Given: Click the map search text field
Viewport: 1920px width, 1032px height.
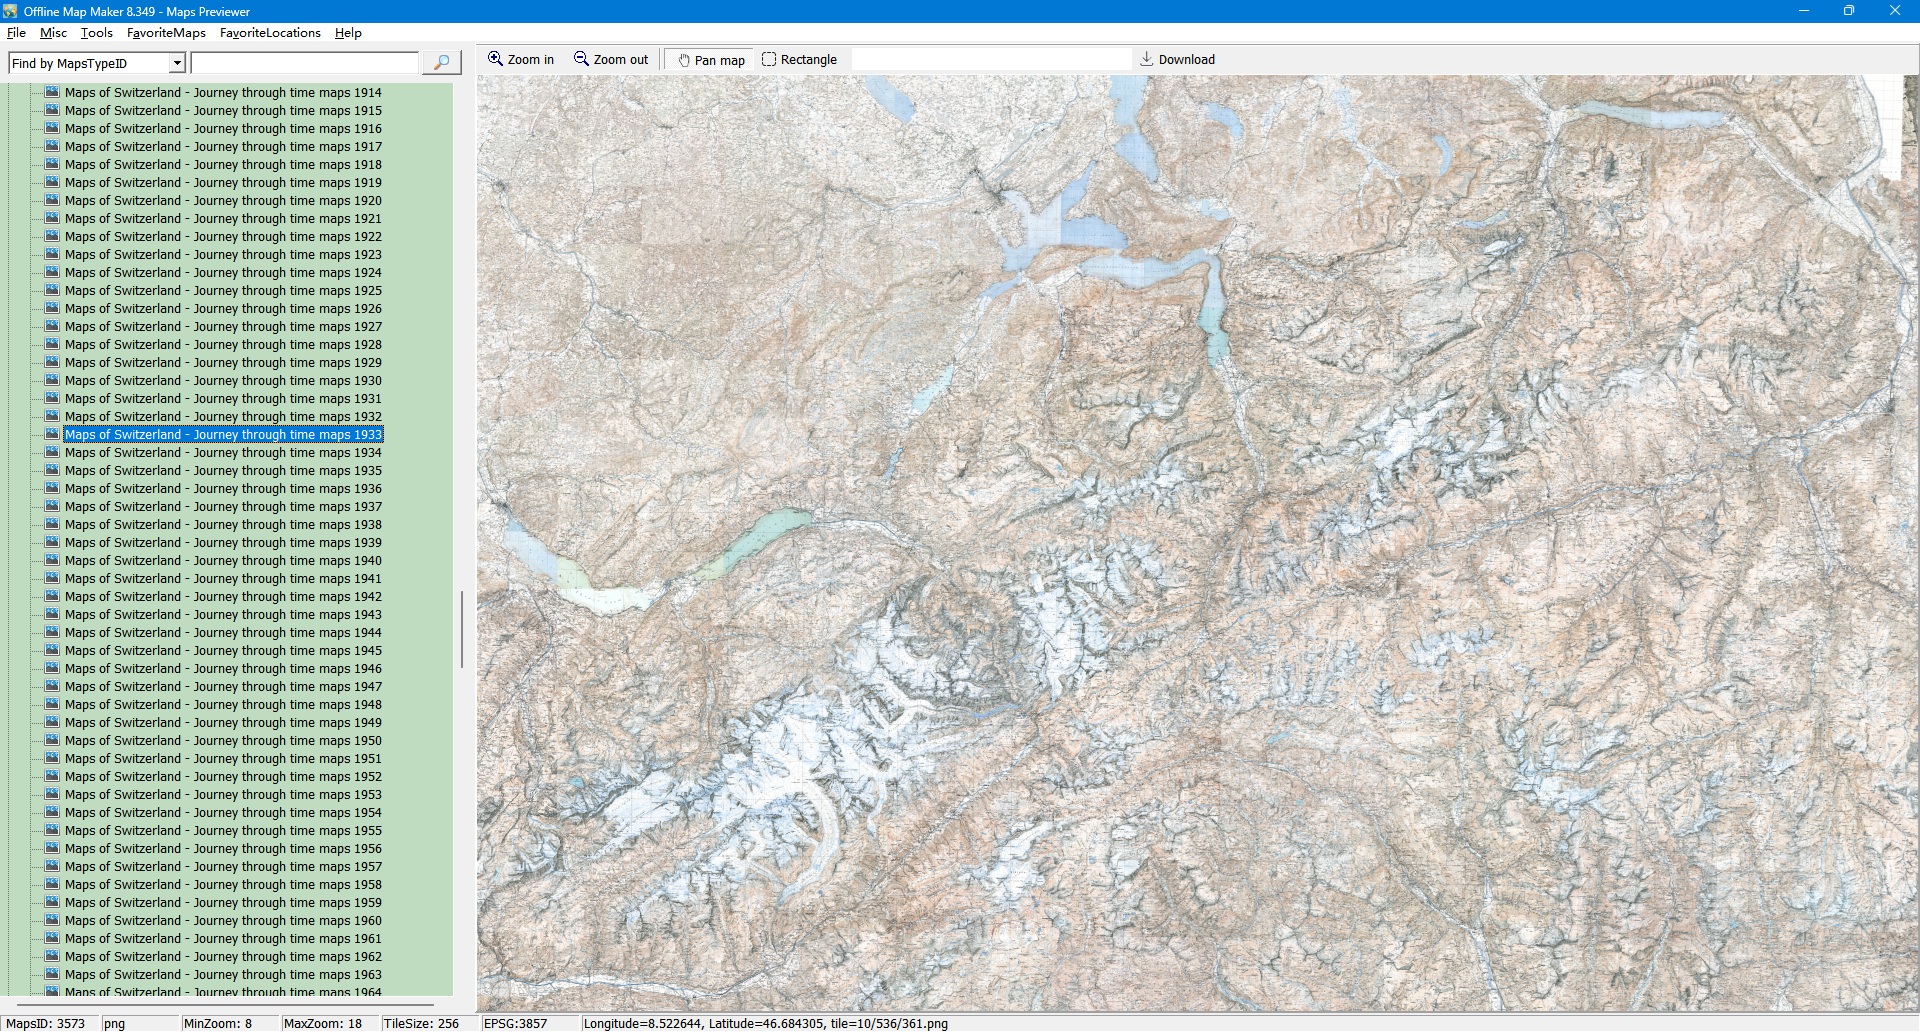Looking at the screenshot, I should coord(304,63).
